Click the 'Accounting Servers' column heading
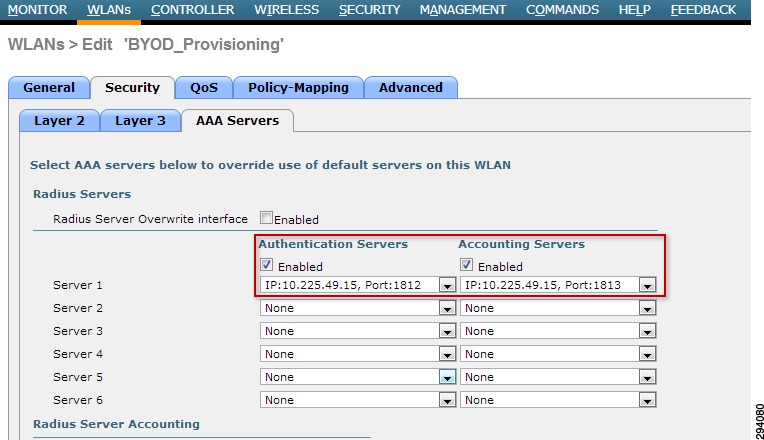 [521, 244]
